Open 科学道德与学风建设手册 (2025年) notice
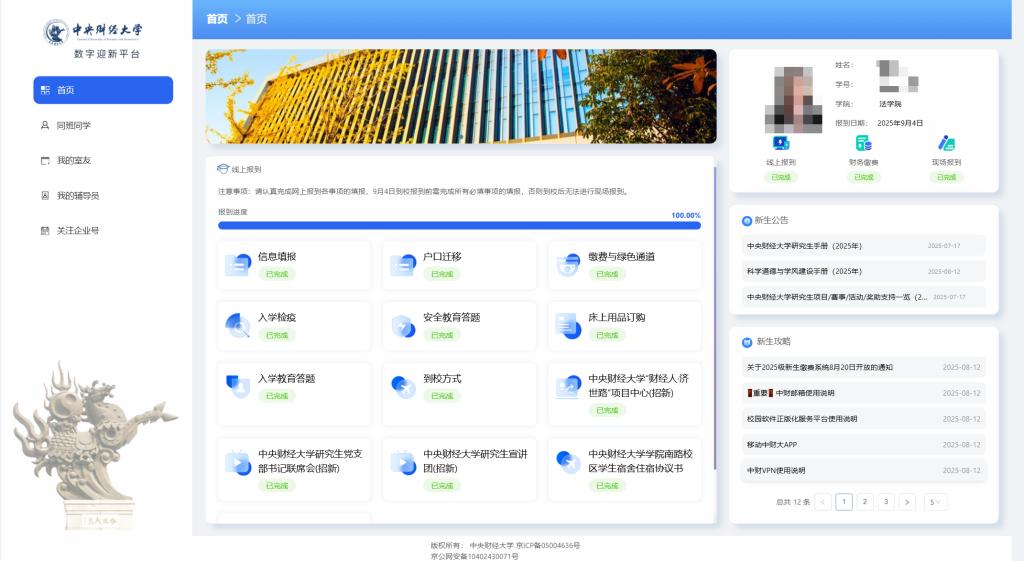The width and height of the screenshot is (1024, 561). [863, 271]
